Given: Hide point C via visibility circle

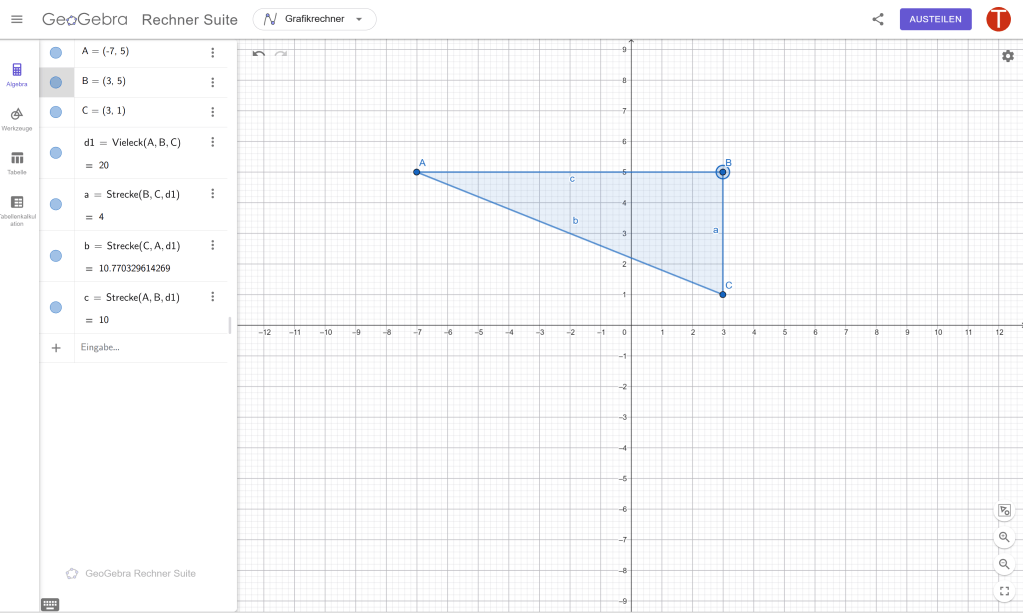Looking at the screenshot, I should (x=56, y=111).
